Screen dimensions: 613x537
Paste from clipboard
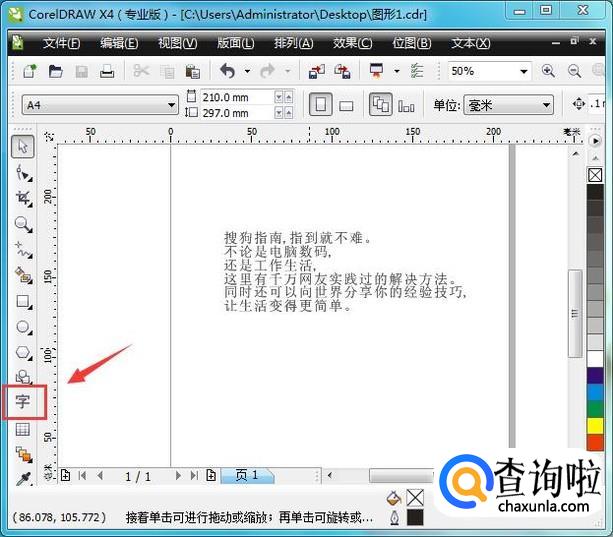point(193,72)
